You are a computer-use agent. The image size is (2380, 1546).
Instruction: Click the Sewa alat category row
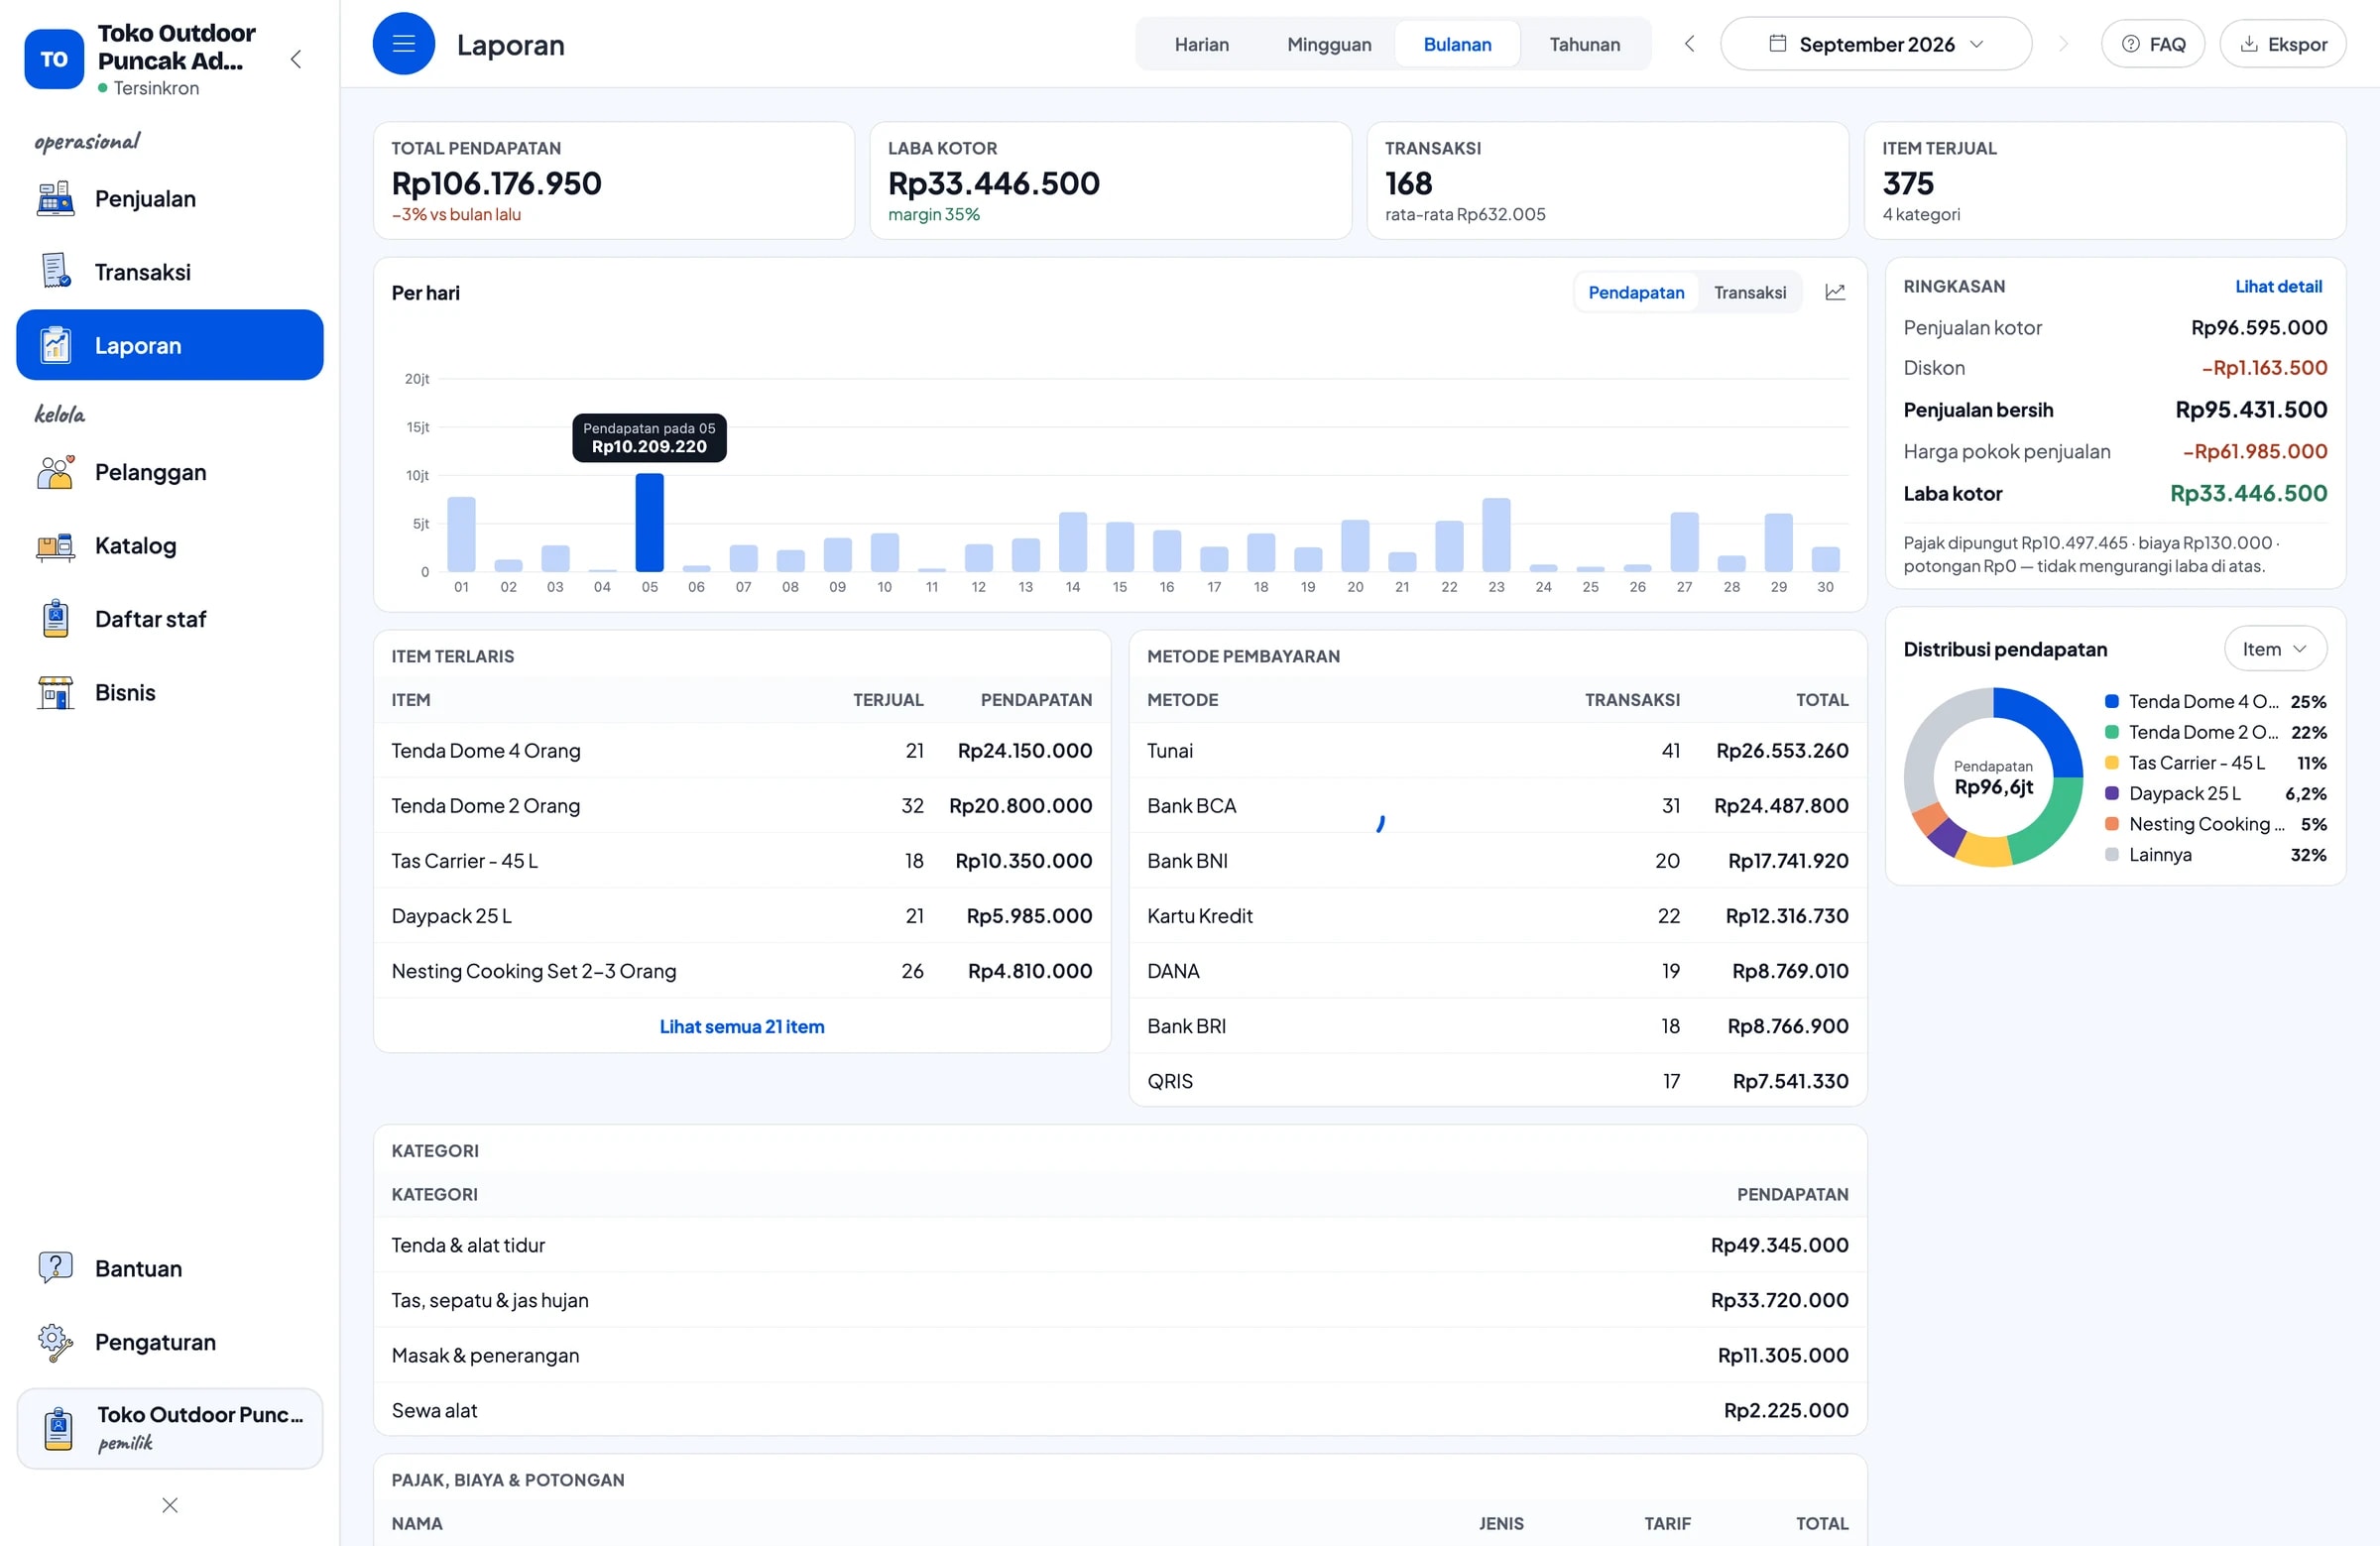(1119, 1410)
